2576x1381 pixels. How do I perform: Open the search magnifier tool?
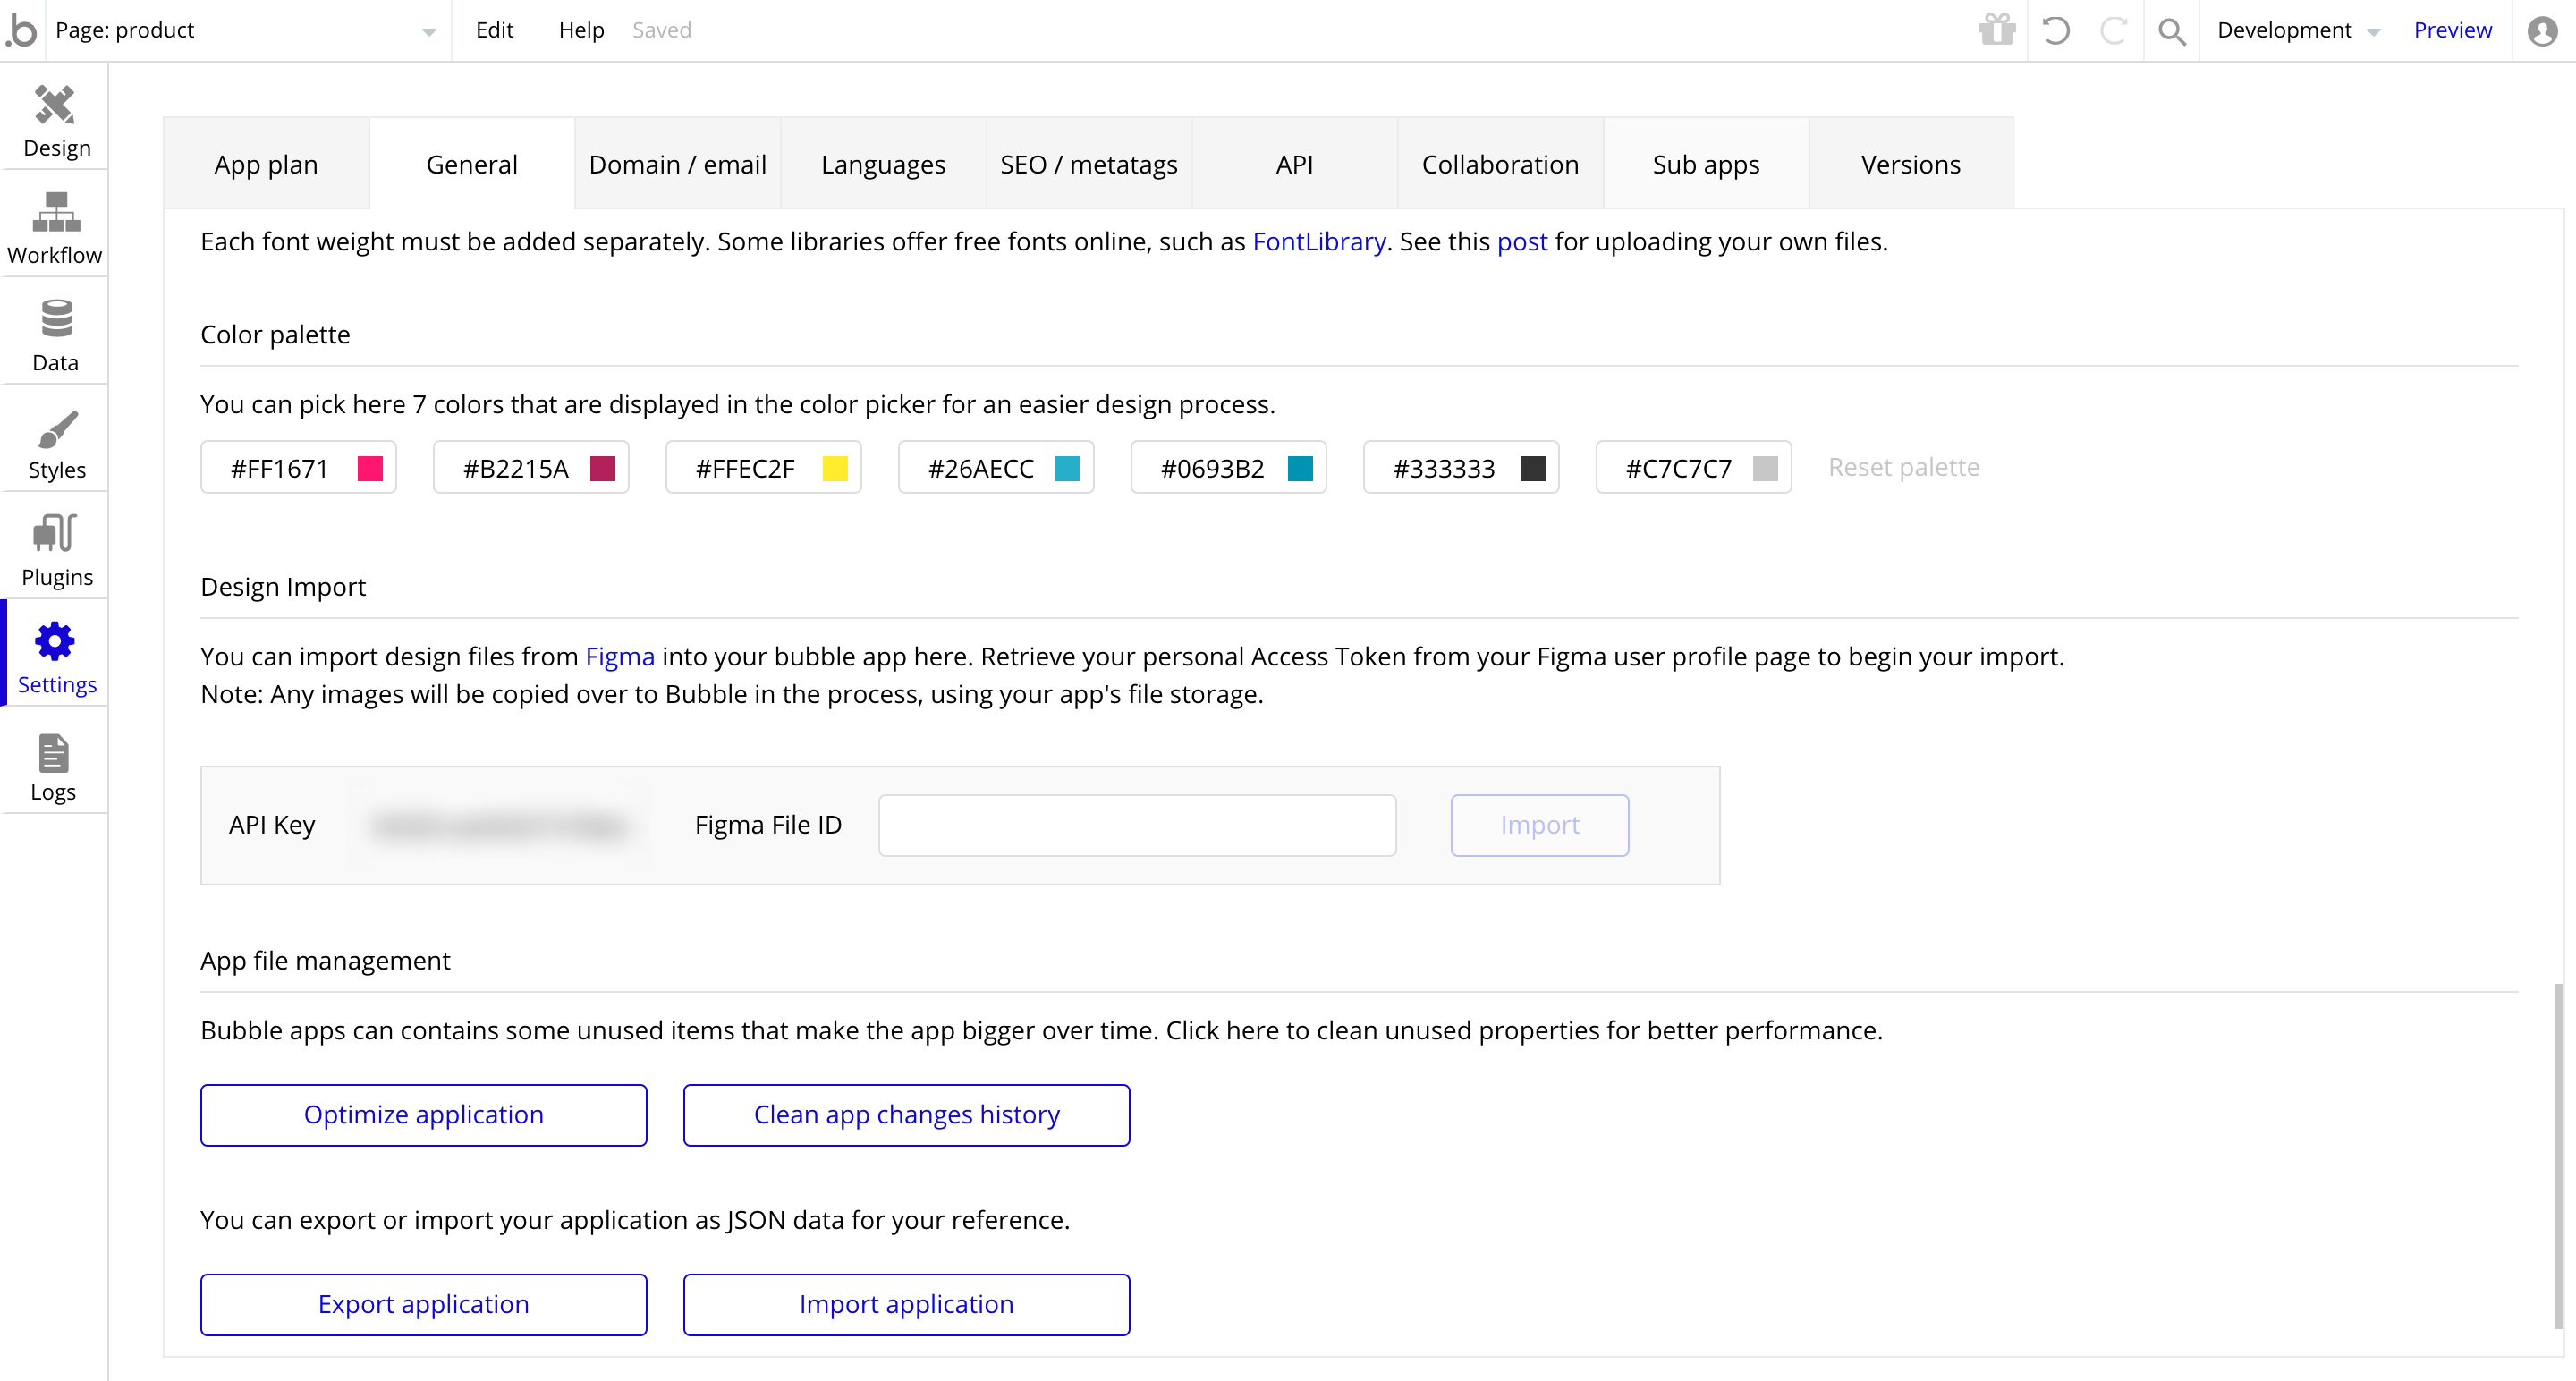click(2170, 31)
